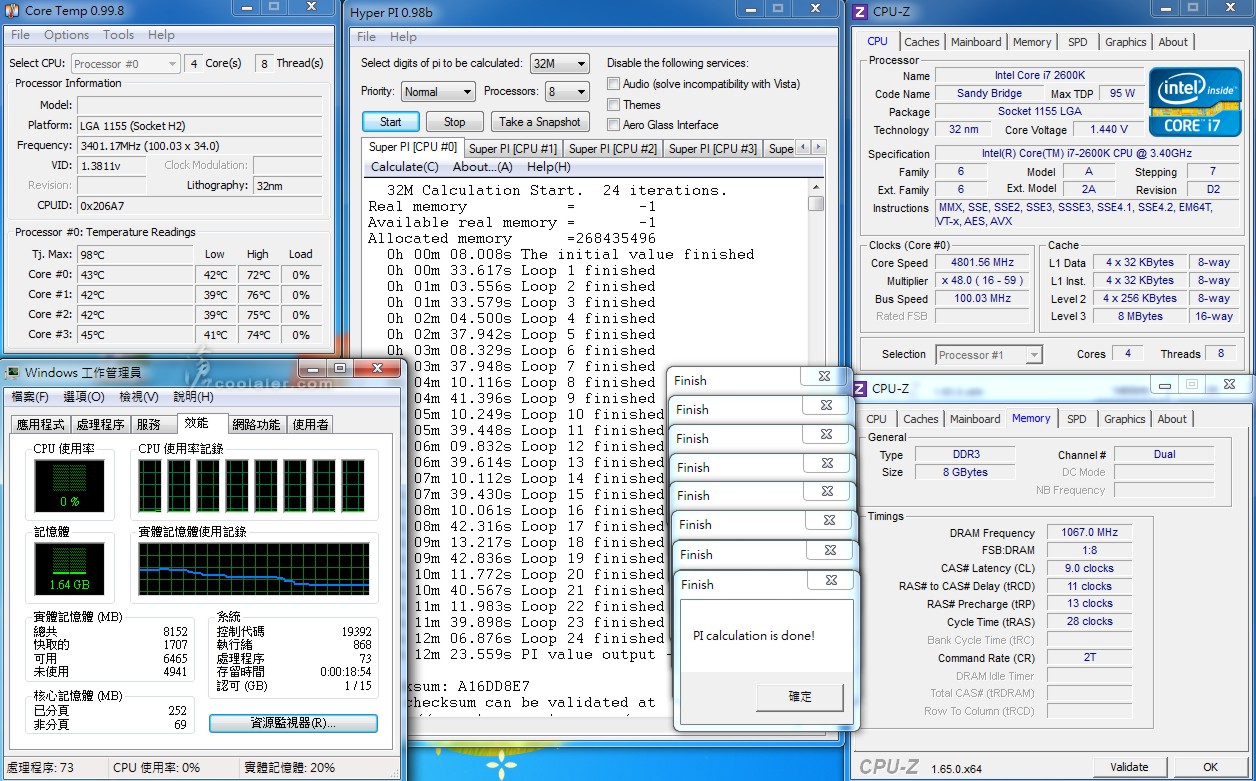1256x781 pixels.
Task: Open the Calculate(C) menu in Super PI
Action: 404,167
